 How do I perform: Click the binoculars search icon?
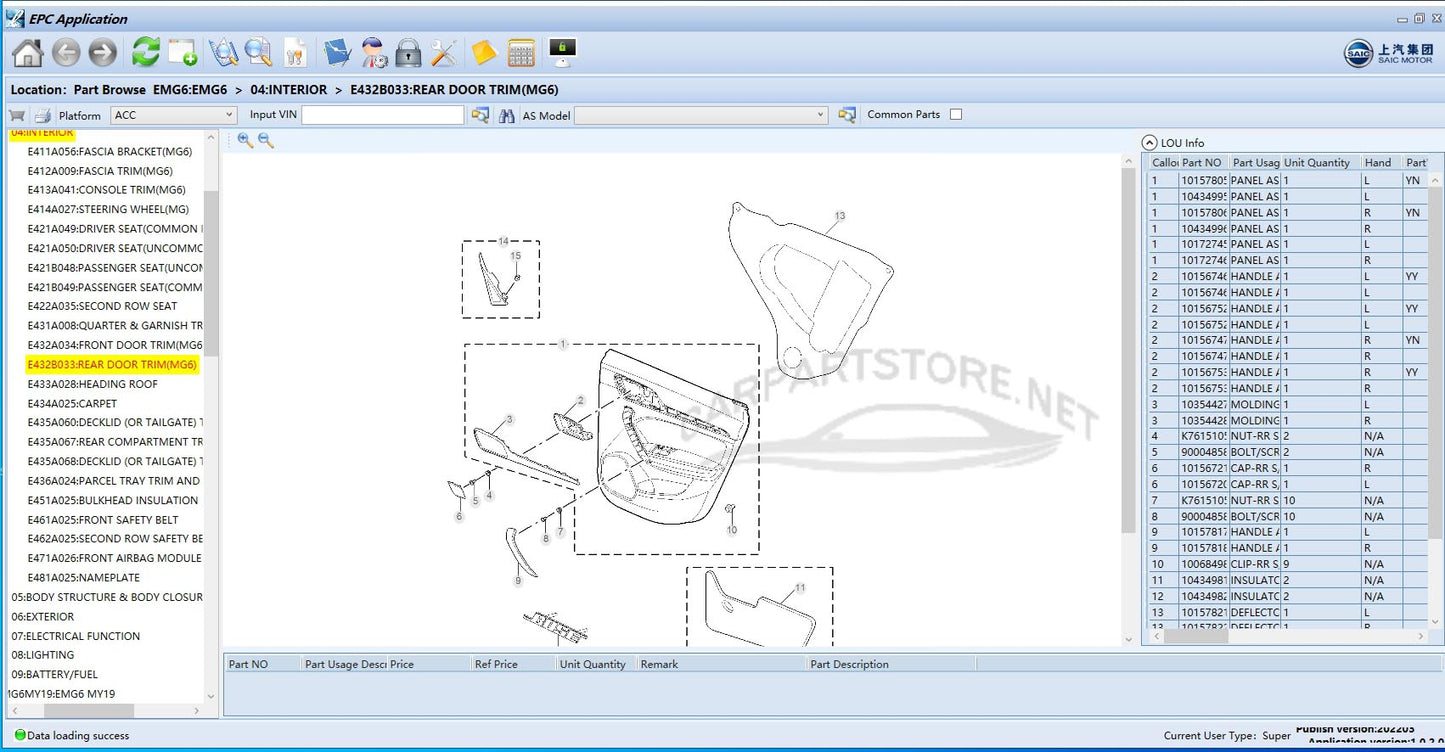tap(507, 115)
